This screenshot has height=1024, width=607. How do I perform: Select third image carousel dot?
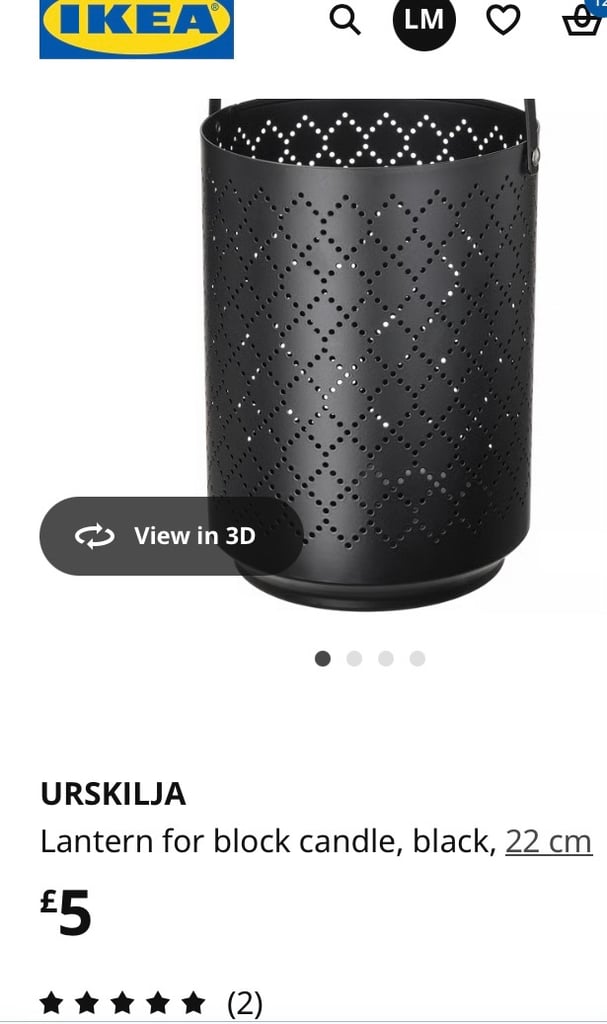tap(386, 658)
